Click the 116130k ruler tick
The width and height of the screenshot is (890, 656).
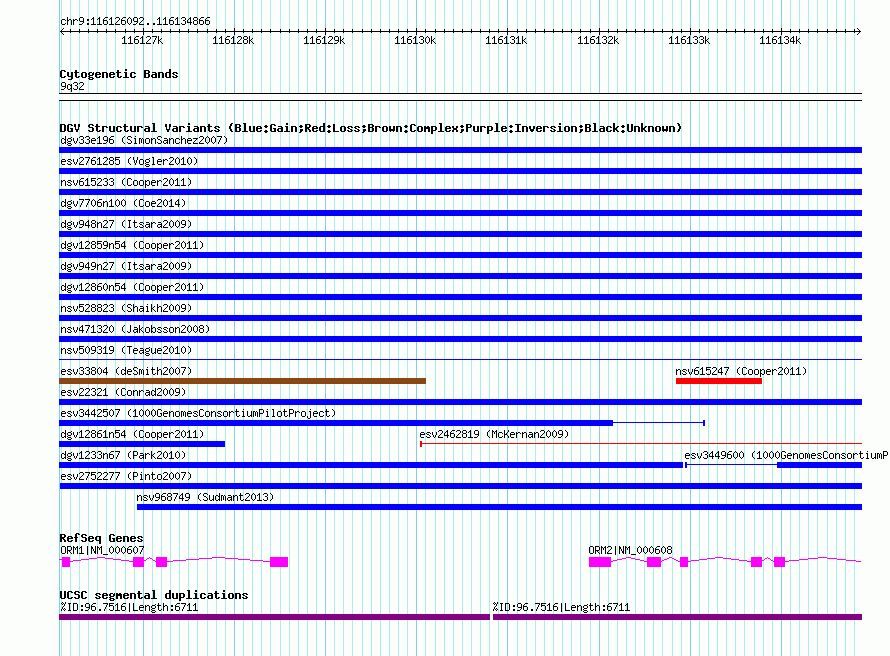click(415, 40)
